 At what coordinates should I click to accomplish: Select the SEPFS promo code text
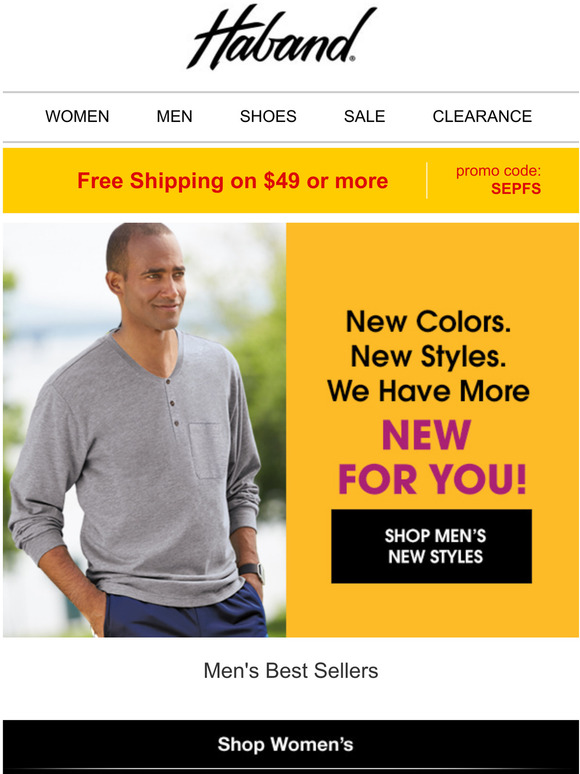coord(516,189)
